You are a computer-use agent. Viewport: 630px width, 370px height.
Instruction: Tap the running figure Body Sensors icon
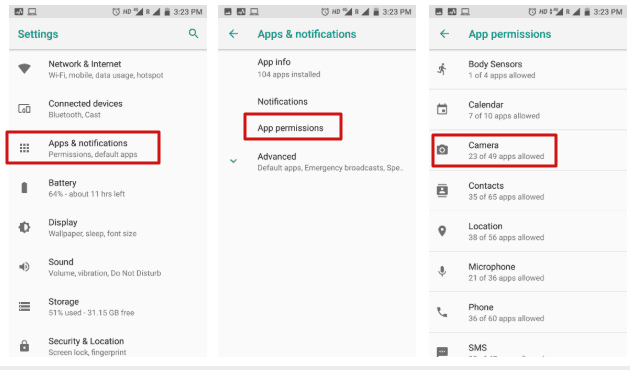pyautogui.click(x=442, y=69)
